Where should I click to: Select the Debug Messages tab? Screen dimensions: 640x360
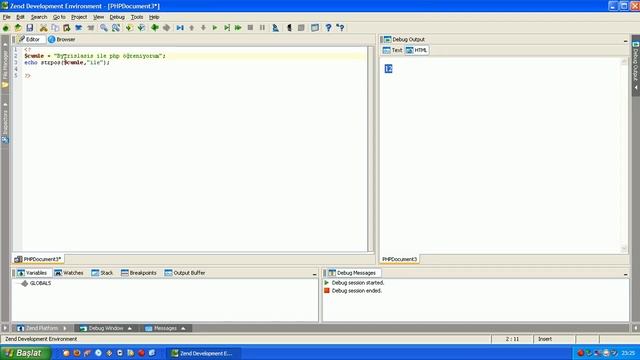[x=352, y=273]
